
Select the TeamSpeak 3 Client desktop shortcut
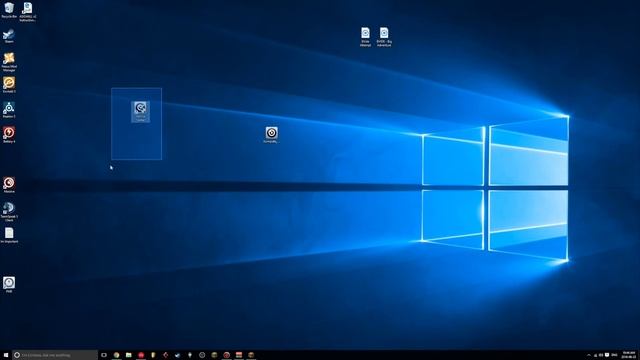click(9, 211)
